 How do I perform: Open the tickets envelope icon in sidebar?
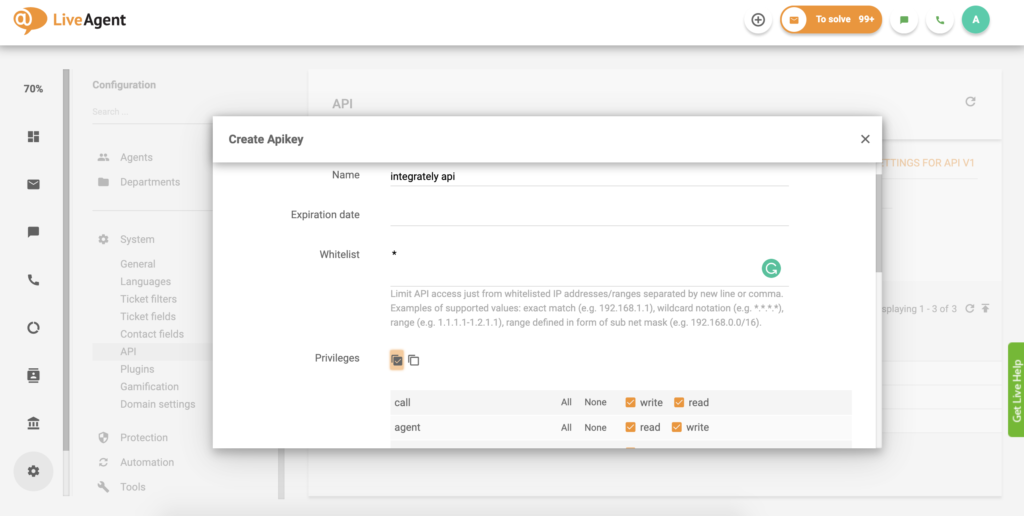click(33, 184)
